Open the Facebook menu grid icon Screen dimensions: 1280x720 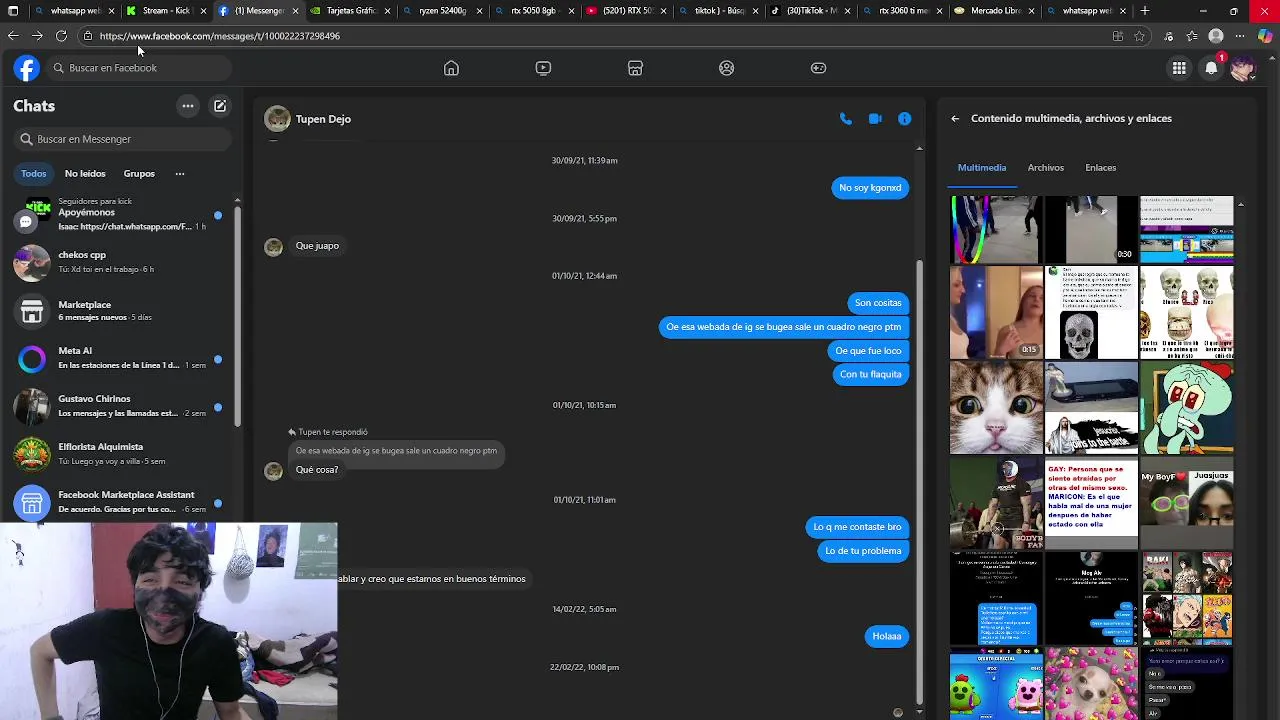pyautogui.click(x=1179, y=68)
